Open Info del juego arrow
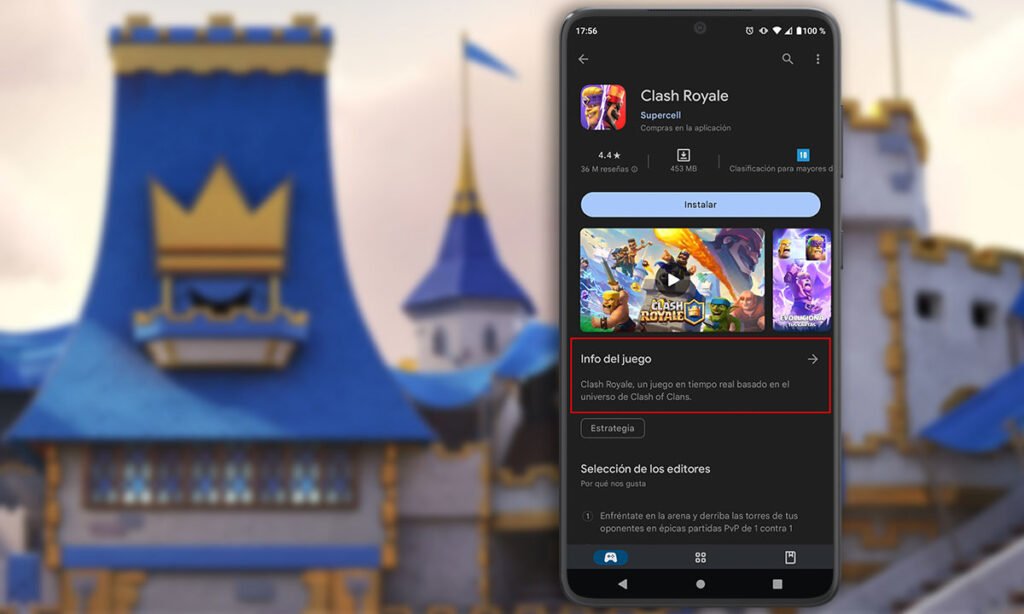The width and height of the screenshot is (1024, 614). (x=812, y=359)
